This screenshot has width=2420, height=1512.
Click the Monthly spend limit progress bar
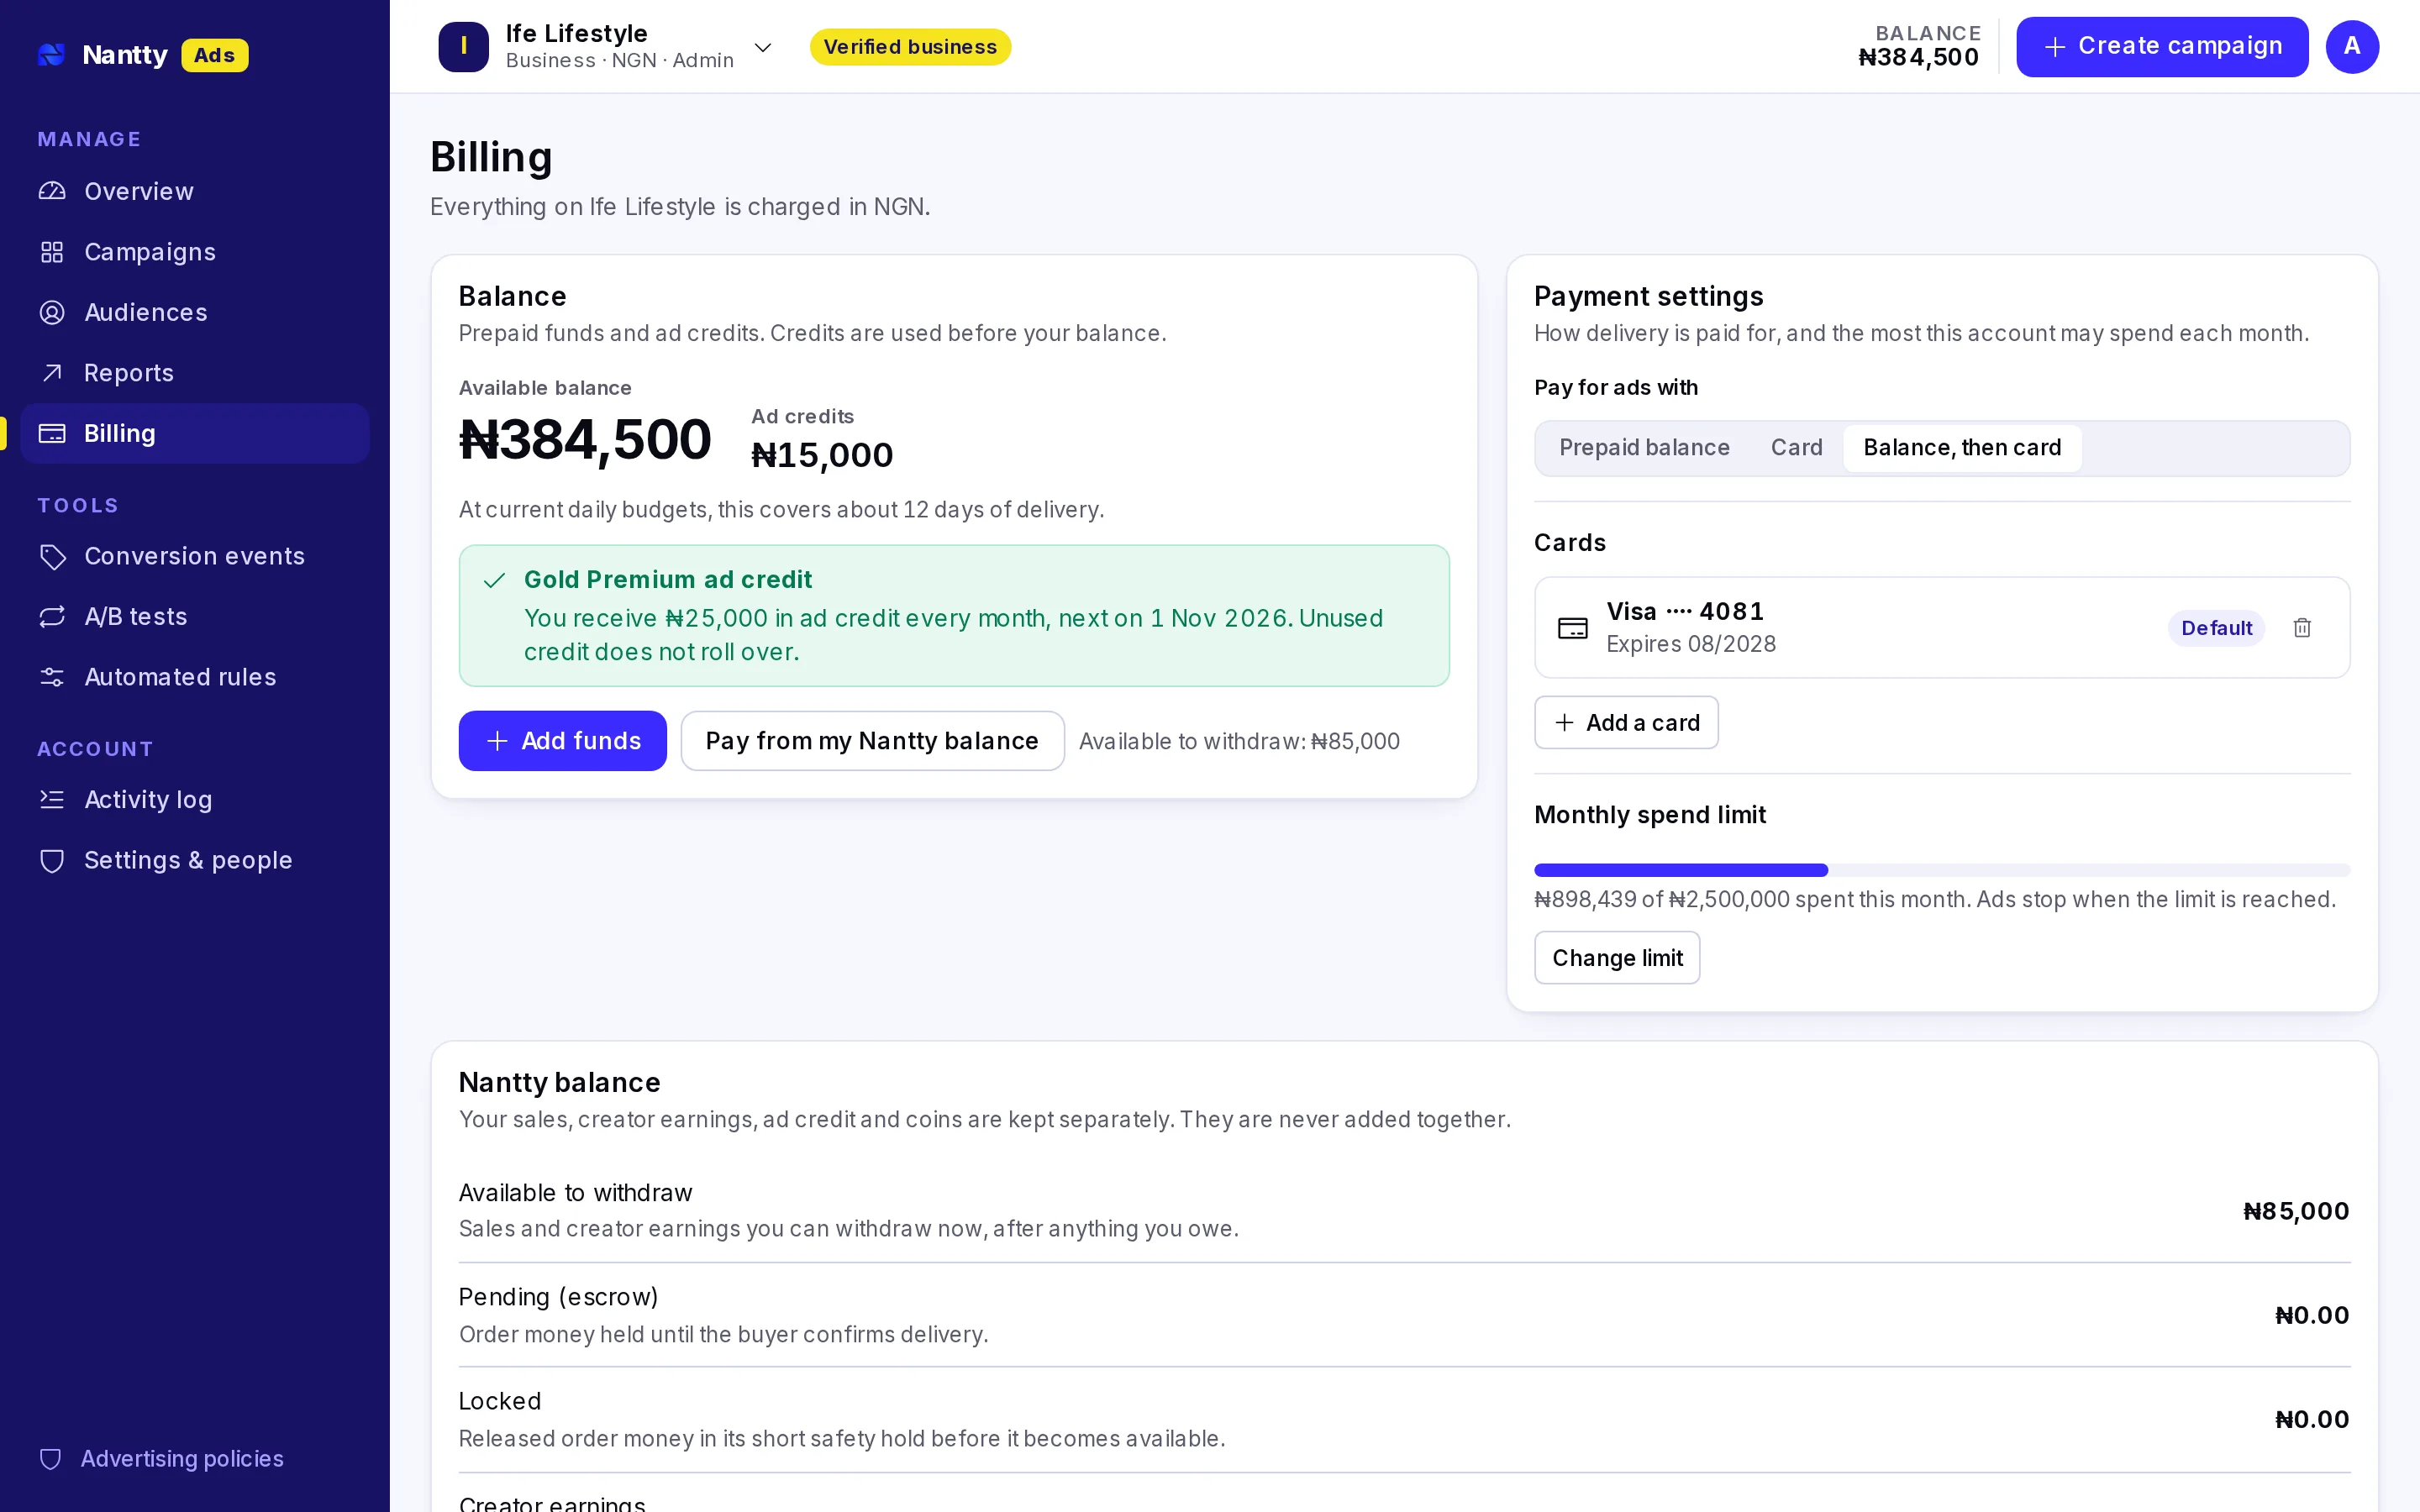tap(1942, 870)
